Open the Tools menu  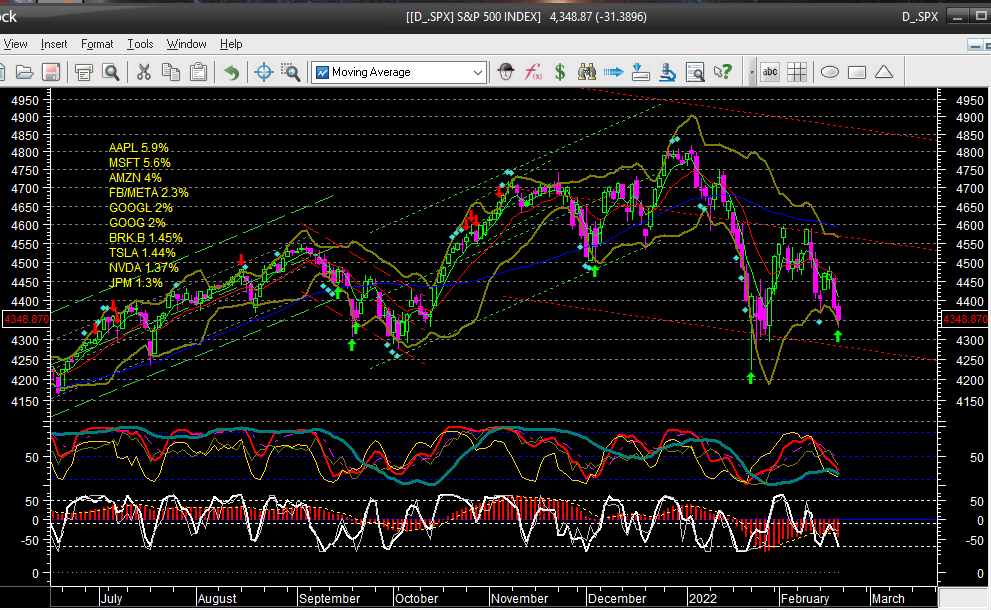pyautogui.click(x=140, y=44)
